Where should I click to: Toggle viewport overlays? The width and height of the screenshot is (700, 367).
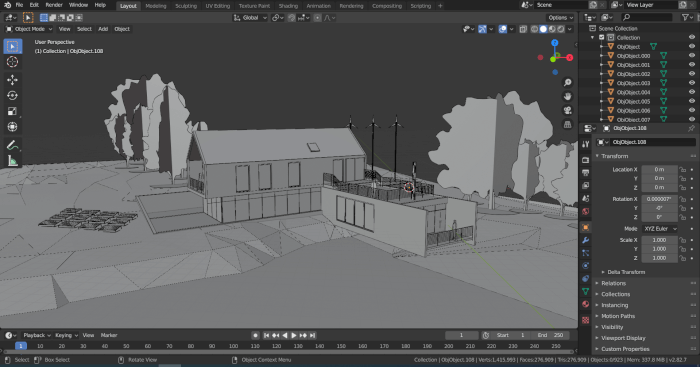pyautogui.click(x=503, y=29)
